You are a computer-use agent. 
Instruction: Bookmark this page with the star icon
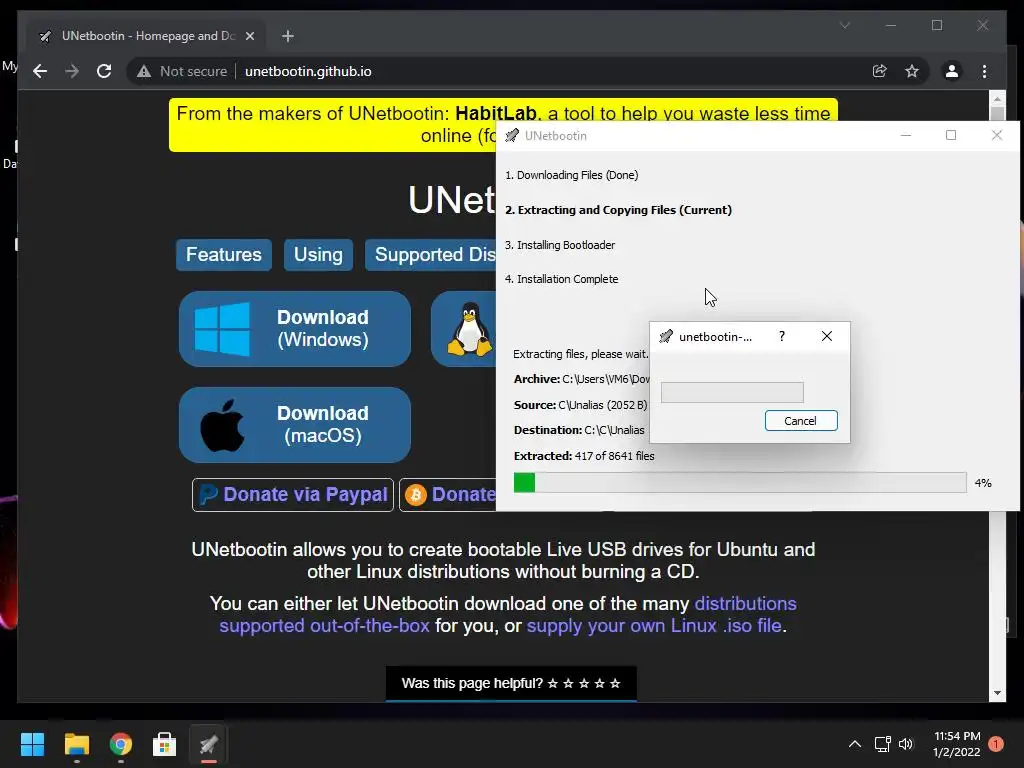pyautogui.click(x=912, y=71)
